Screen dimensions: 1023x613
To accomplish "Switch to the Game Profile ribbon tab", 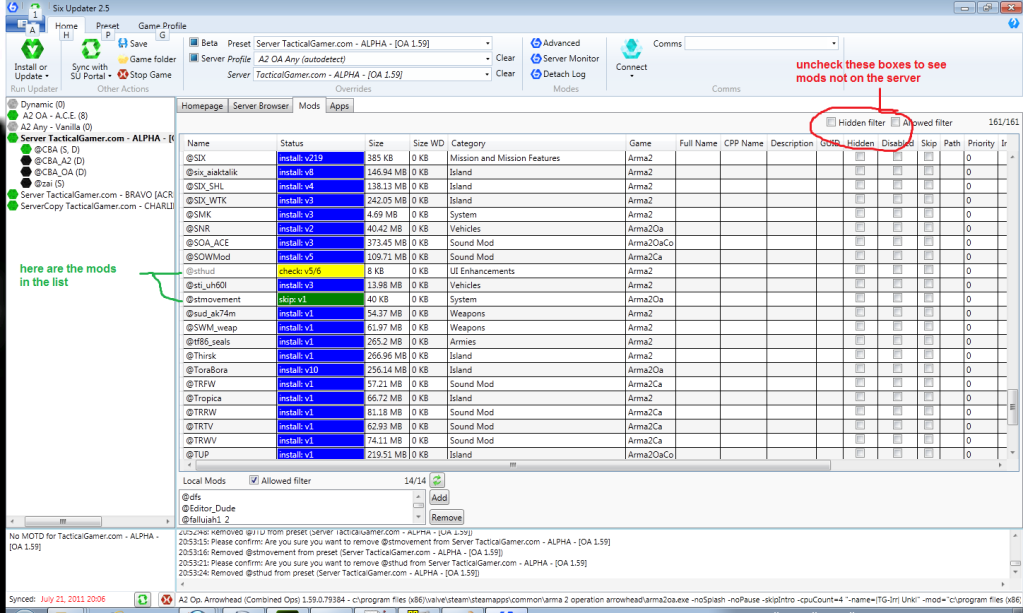I will [162, 26].
